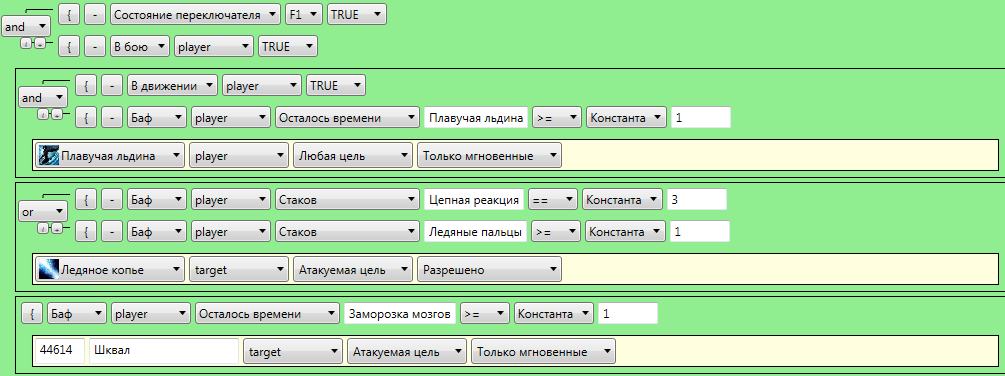Click brace button in Состояние переключателя row

coord(69,15)
